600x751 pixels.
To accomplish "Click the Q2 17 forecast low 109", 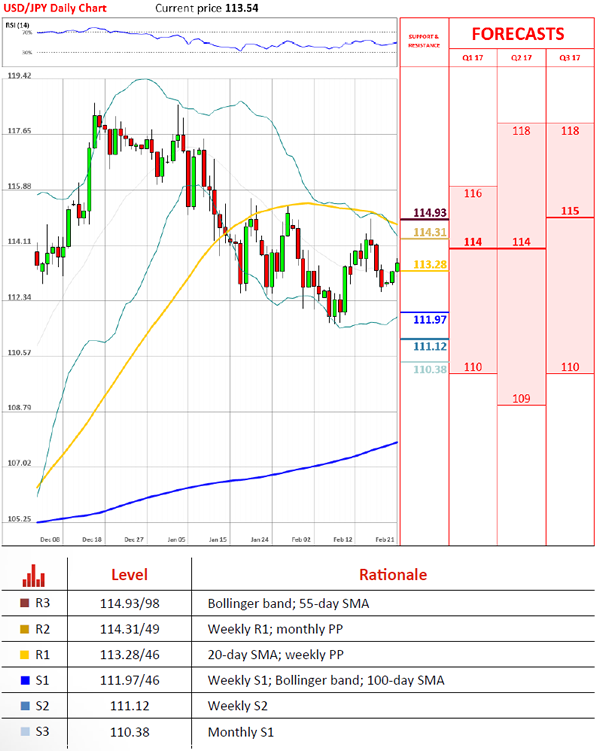I will pyautogui.click(x=521, y=398).
